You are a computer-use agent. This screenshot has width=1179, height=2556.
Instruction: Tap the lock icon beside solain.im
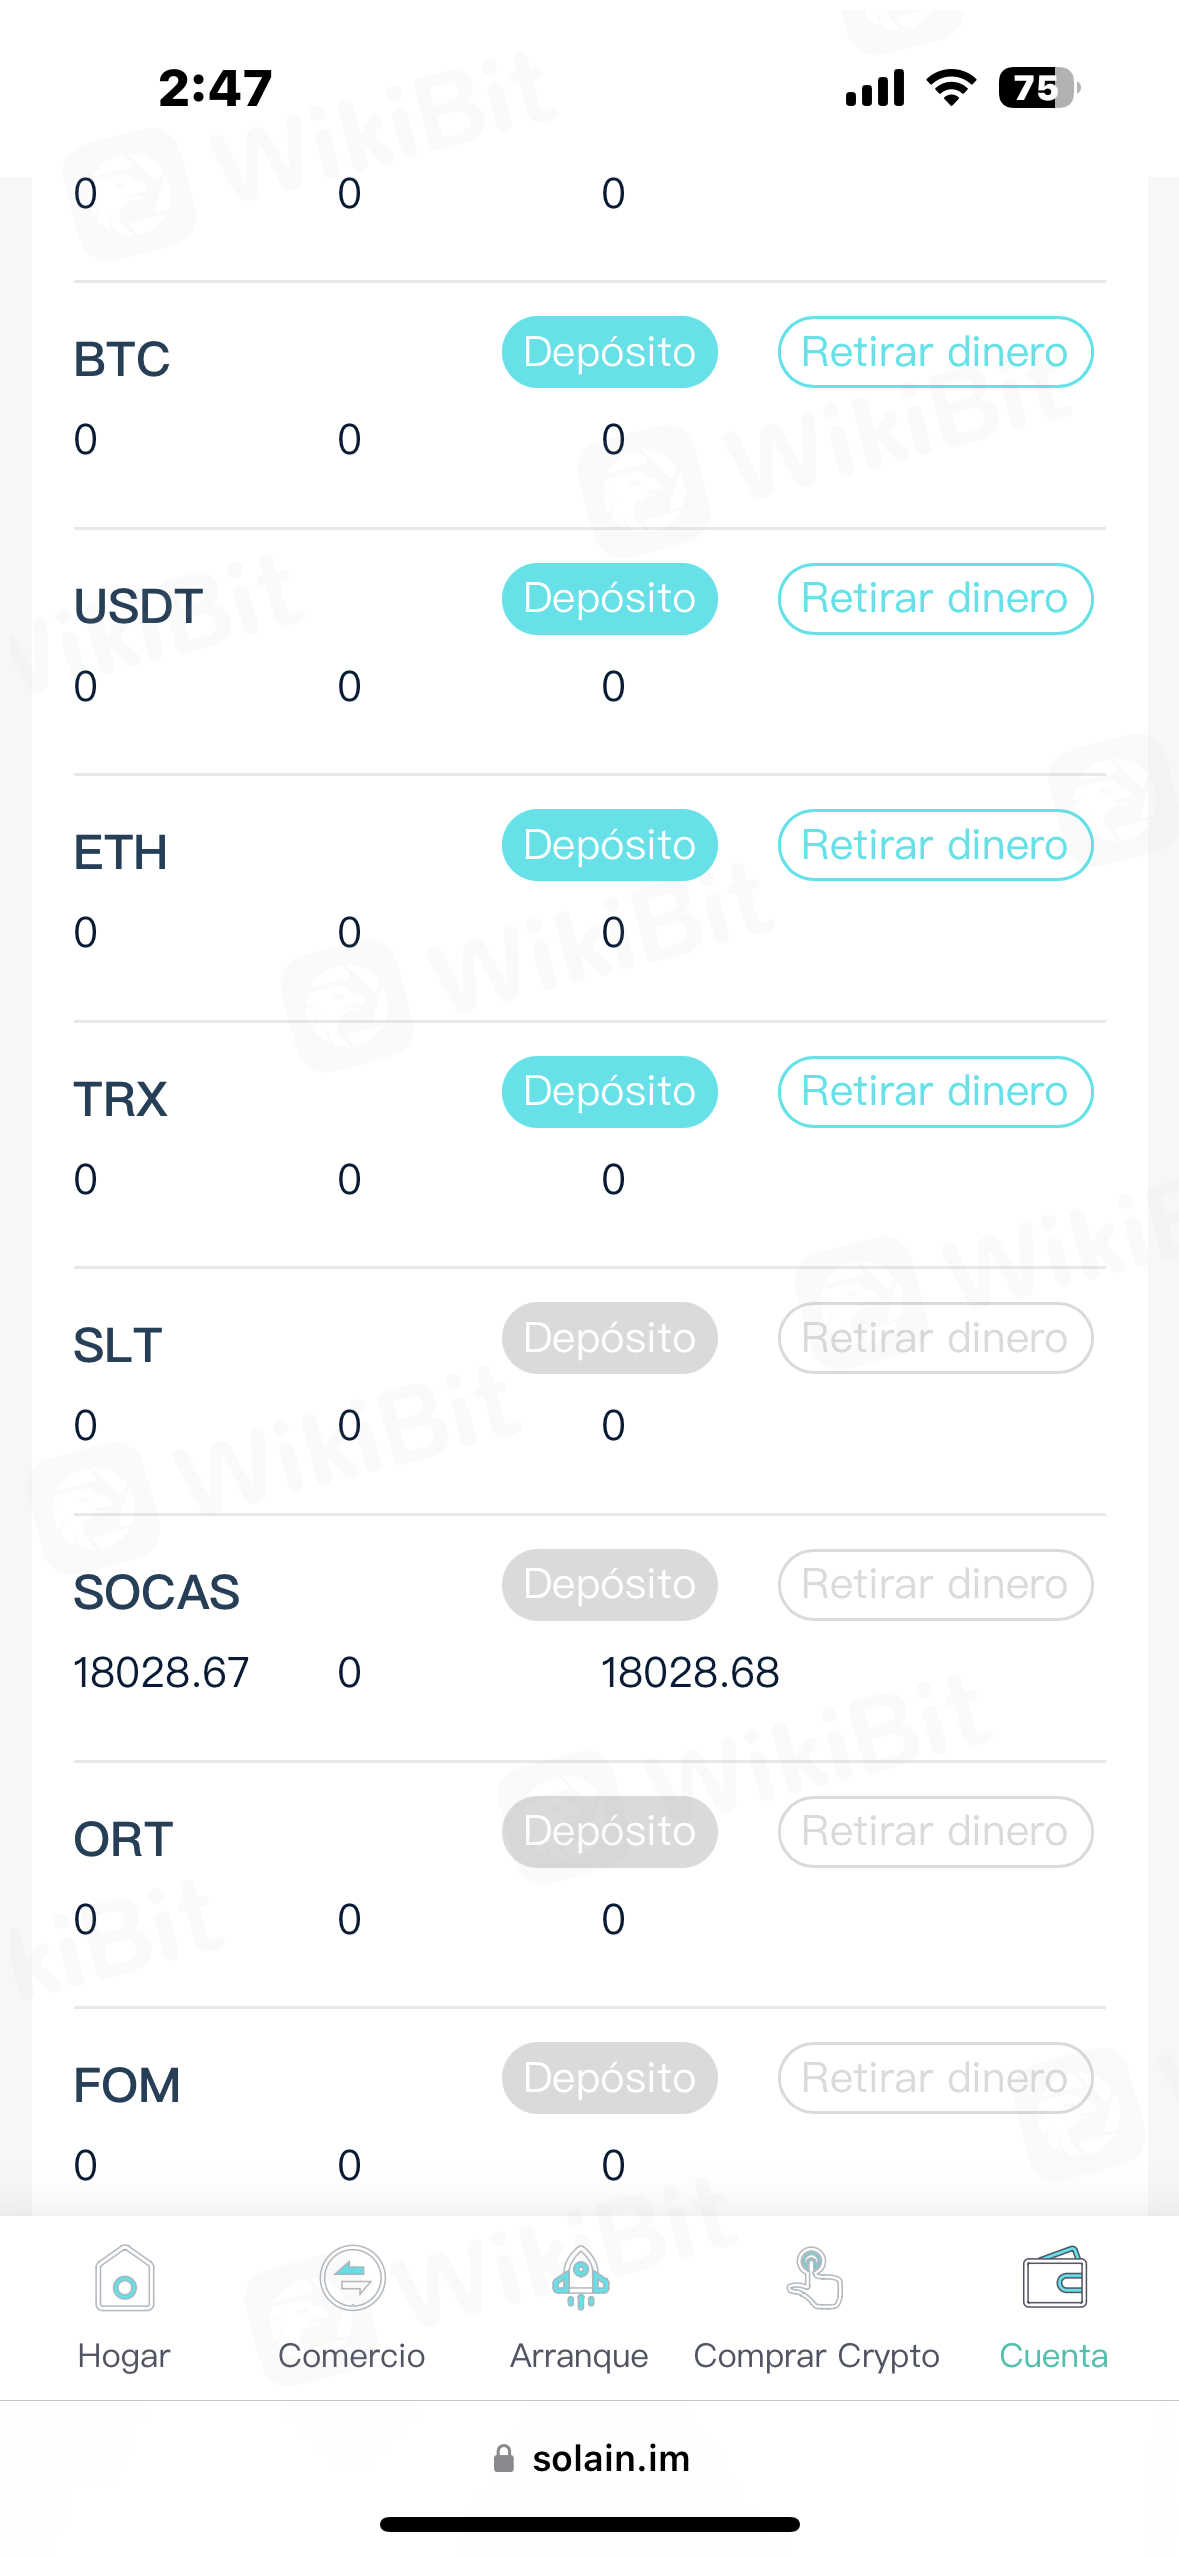pyautogui.click(x=504, y=2459)
